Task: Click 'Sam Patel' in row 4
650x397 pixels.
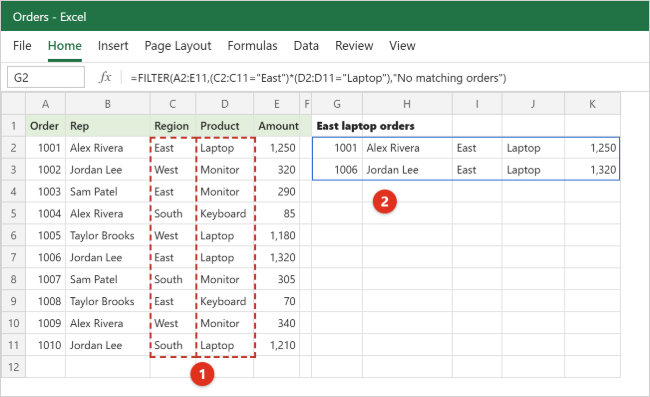Action: pyautogui.click(x=108, y=192)
